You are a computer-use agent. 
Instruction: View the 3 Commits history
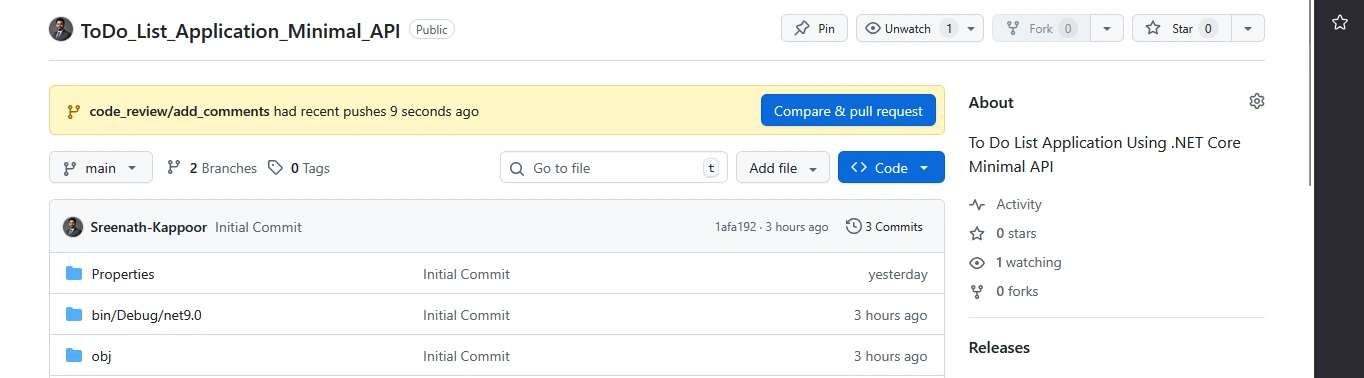tap(884, 227)
